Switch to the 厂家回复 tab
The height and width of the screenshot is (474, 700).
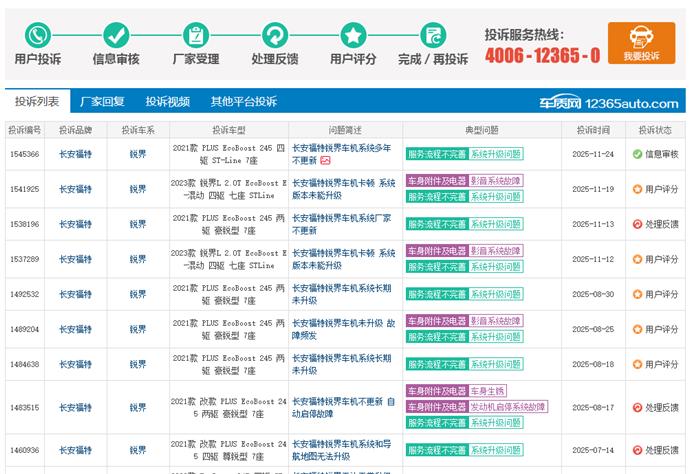pyautogui.click(x=102, y=102)
